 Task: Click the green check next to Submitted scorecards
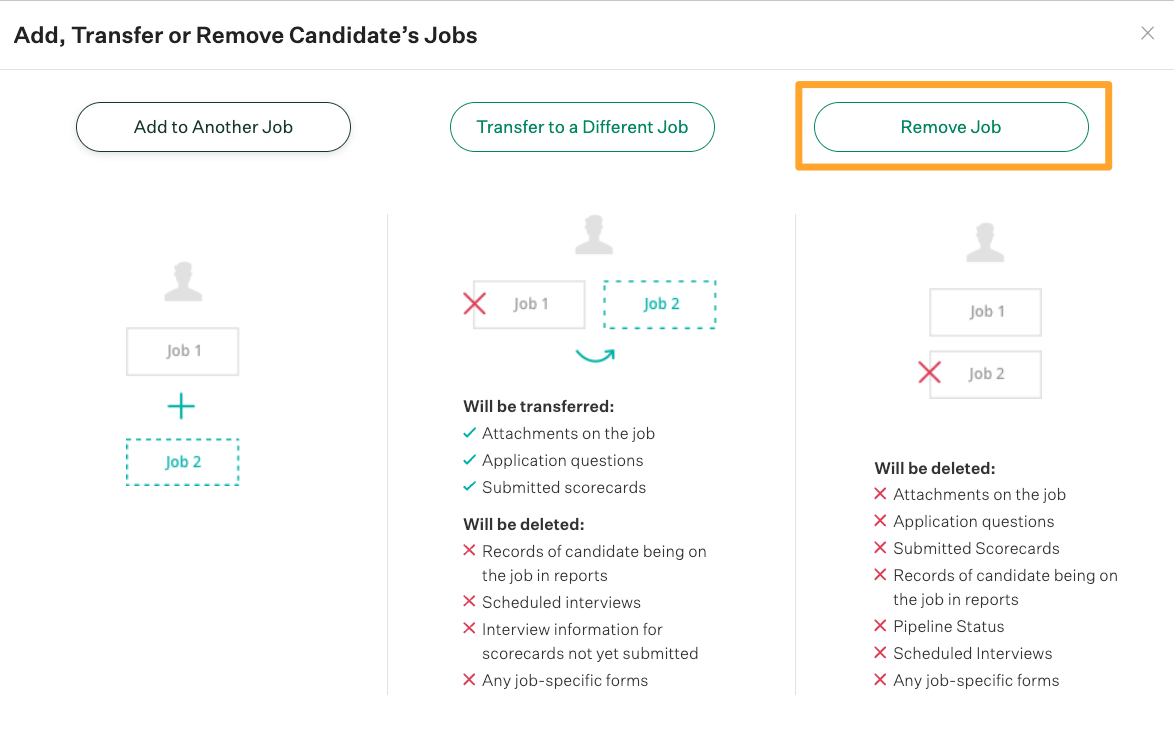tap(469, 487)
